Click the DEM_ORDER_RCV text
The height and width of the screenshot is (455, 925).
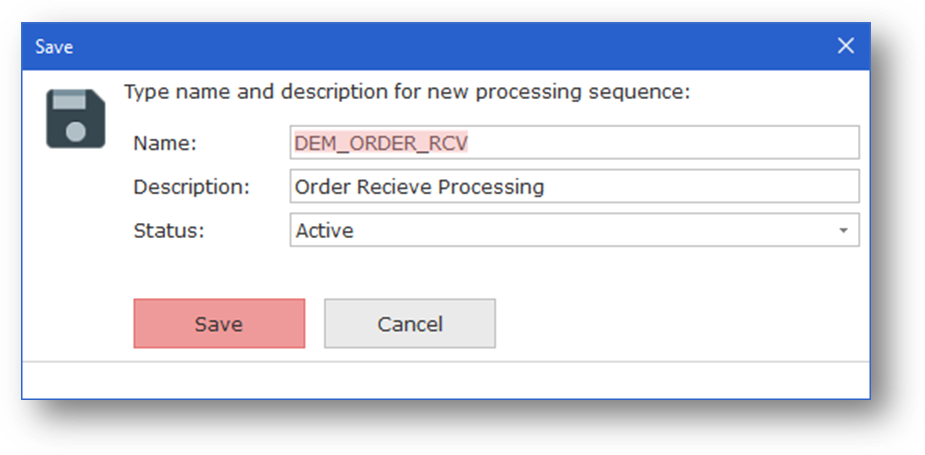coord(381,143)
